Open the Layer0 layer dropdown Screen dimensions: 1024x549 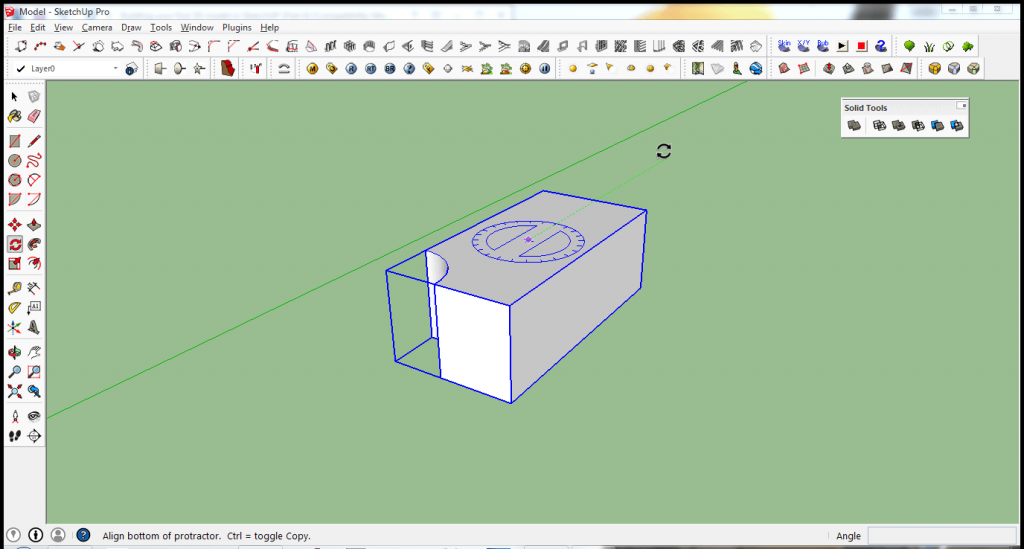[116, 68]
